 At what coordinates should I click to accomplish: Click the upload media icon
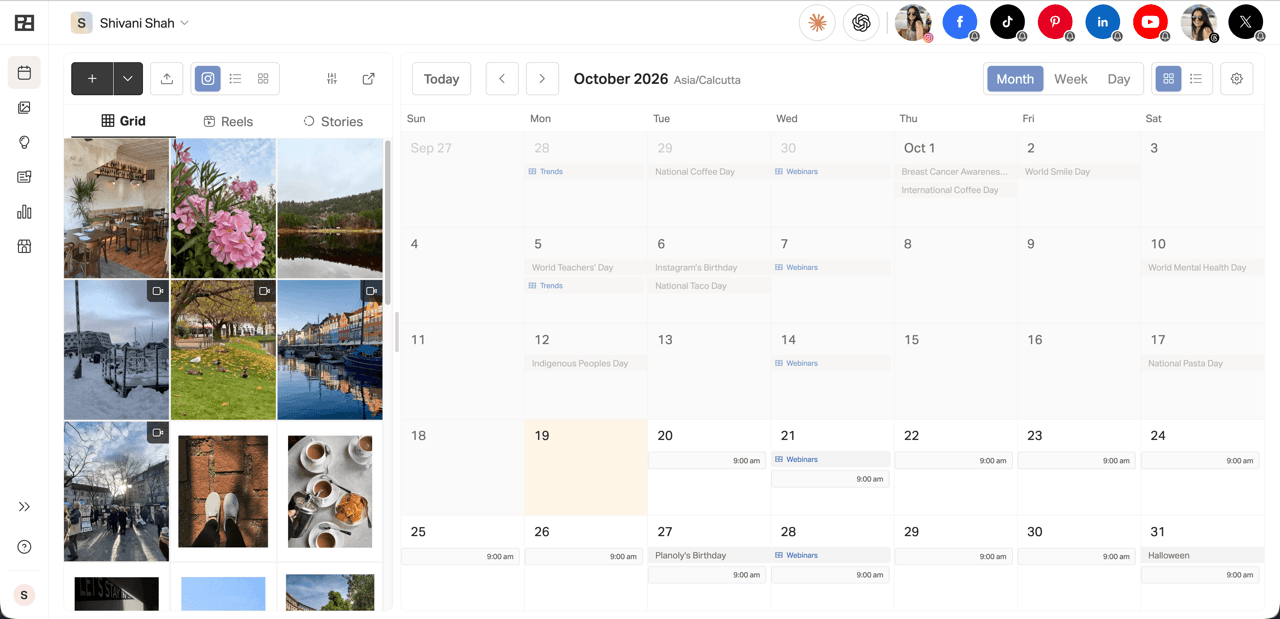click(x=167, y=79)
